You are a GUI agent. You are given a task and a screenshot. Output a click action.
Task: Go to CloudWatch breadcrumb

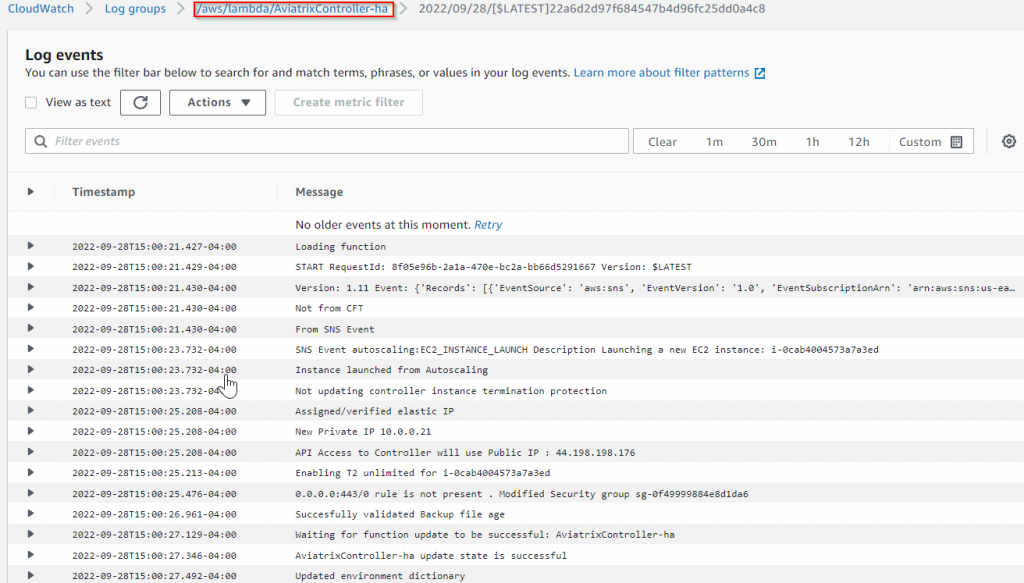click(x=40, y=9)
